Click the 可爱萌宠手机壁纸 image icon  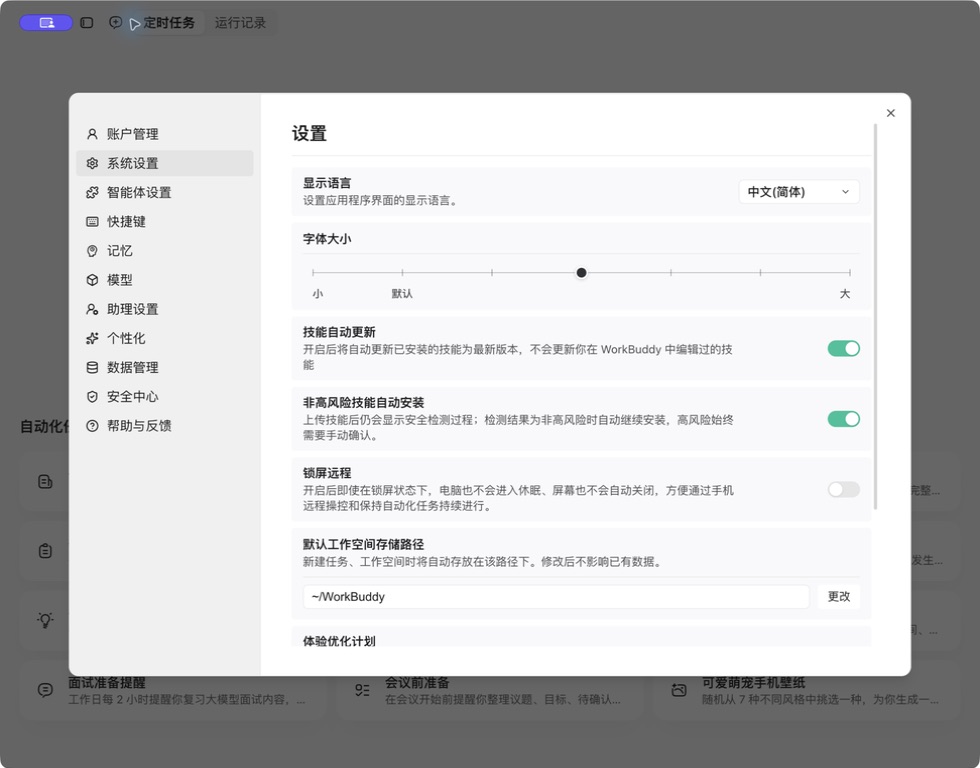point(679,690)
